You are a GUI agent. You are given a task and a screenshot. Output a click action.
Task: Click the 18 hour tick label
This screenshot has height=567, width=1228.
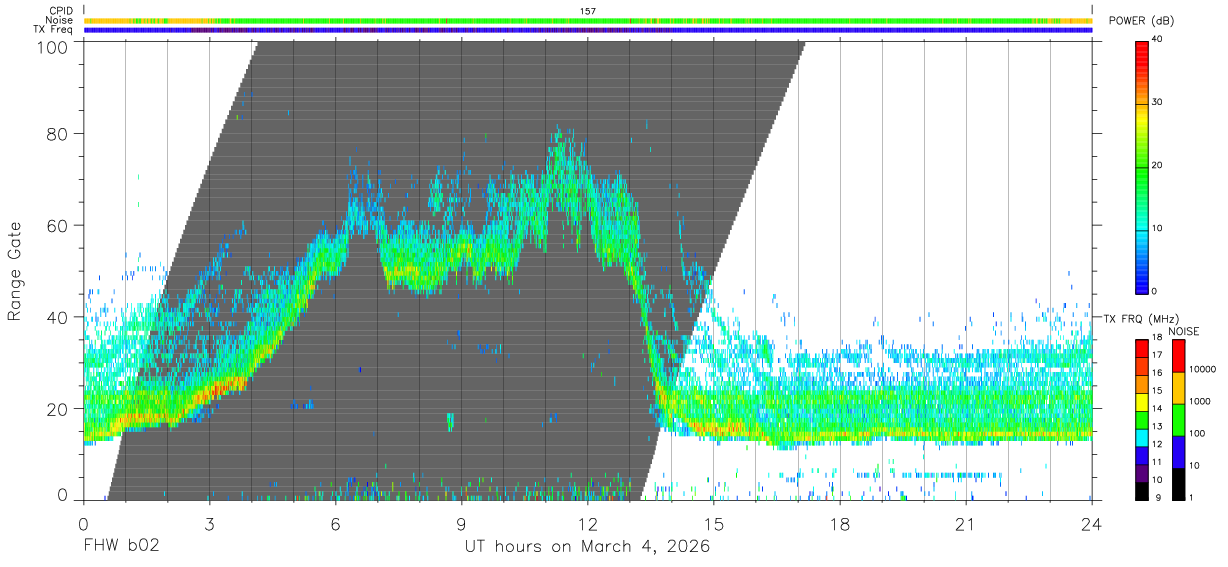[x=840, y=524]
